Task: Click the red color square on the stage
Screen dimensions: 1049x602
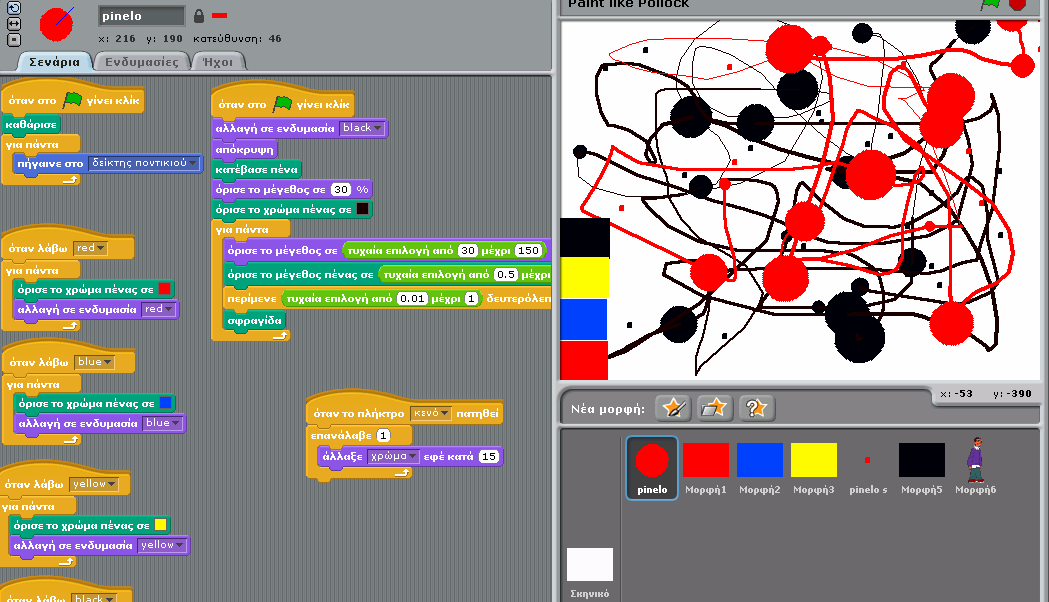Action: 583,360
